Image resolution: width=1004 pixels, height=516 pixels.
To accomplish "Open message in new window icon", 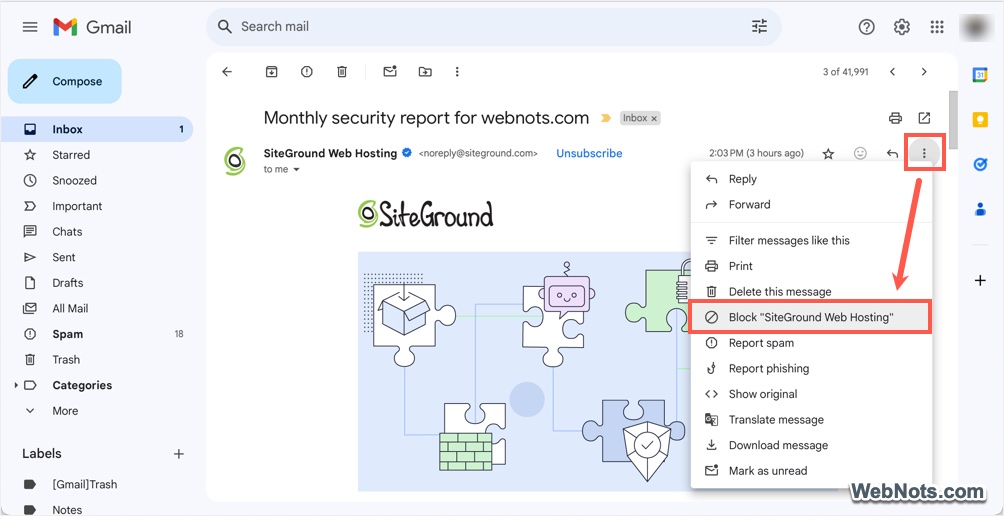I will 924,118.
